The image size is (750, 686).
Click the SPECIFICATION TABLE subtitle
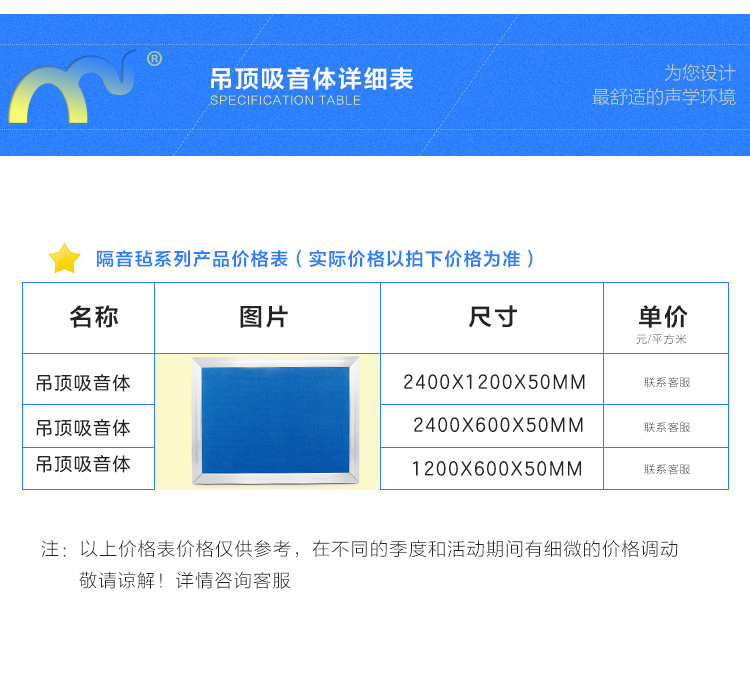click(x=286, y=100)
